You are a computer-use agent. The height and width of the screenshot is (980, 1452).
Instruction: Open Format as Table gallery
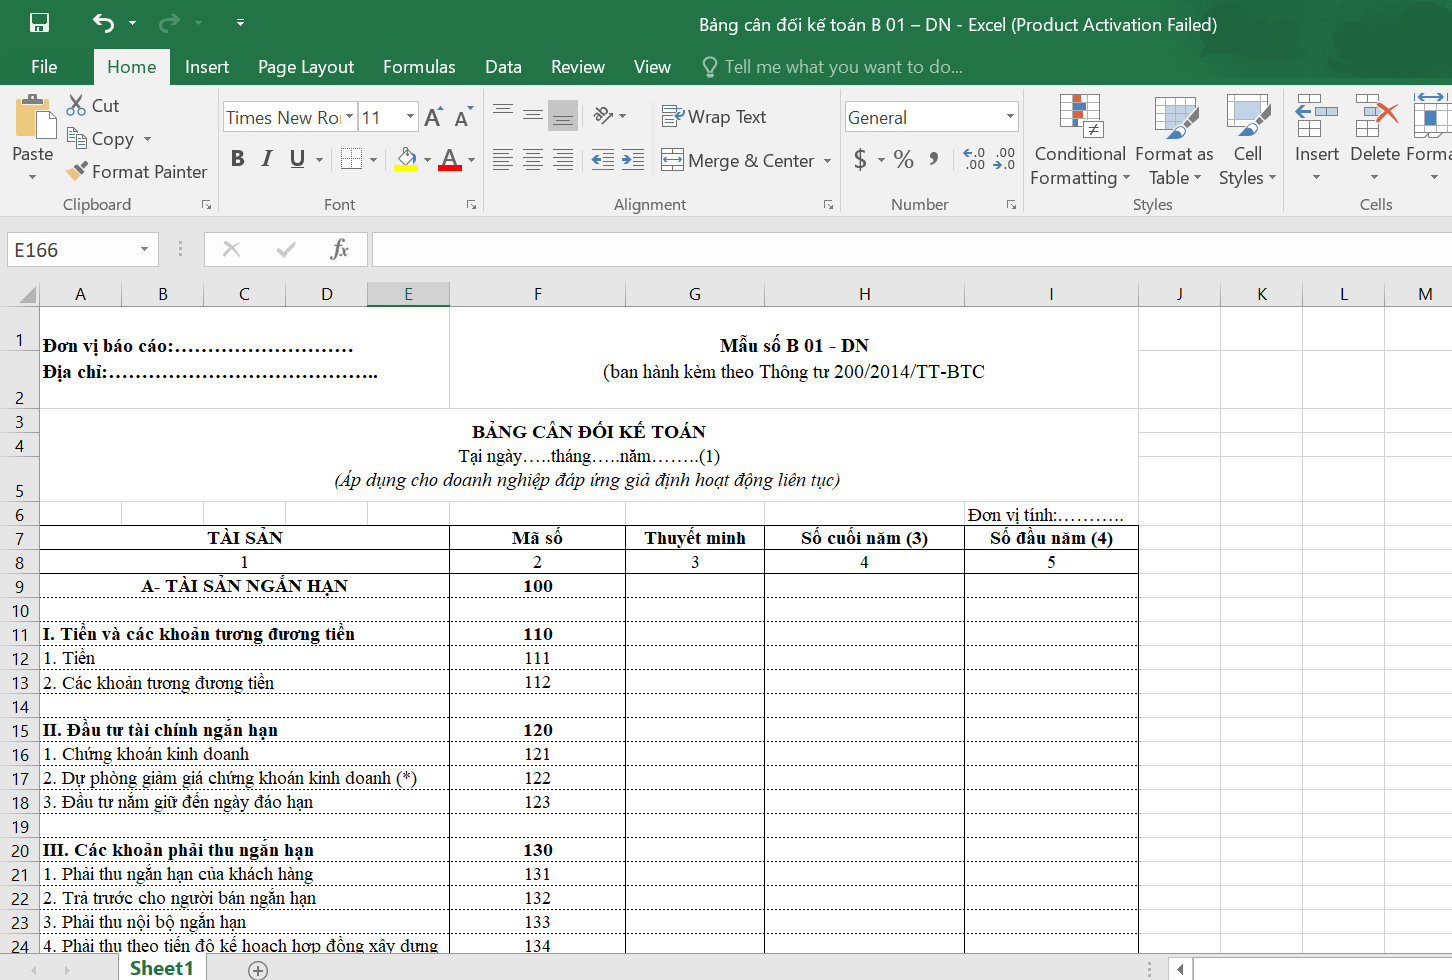point(1175,140)
